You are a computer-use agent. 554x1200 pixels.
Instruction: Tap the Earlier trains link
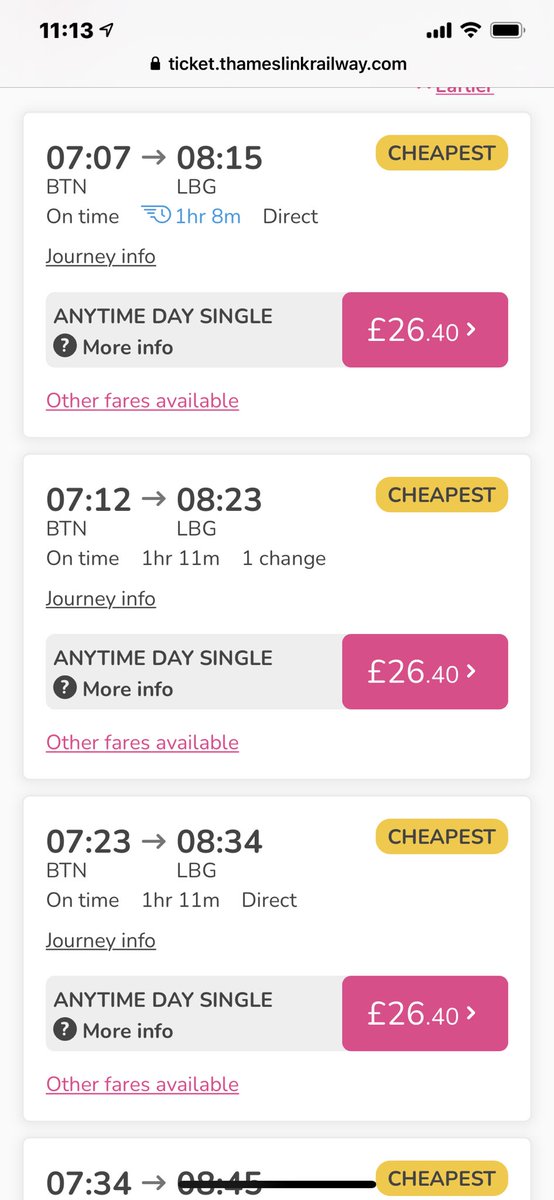point(455,88)
